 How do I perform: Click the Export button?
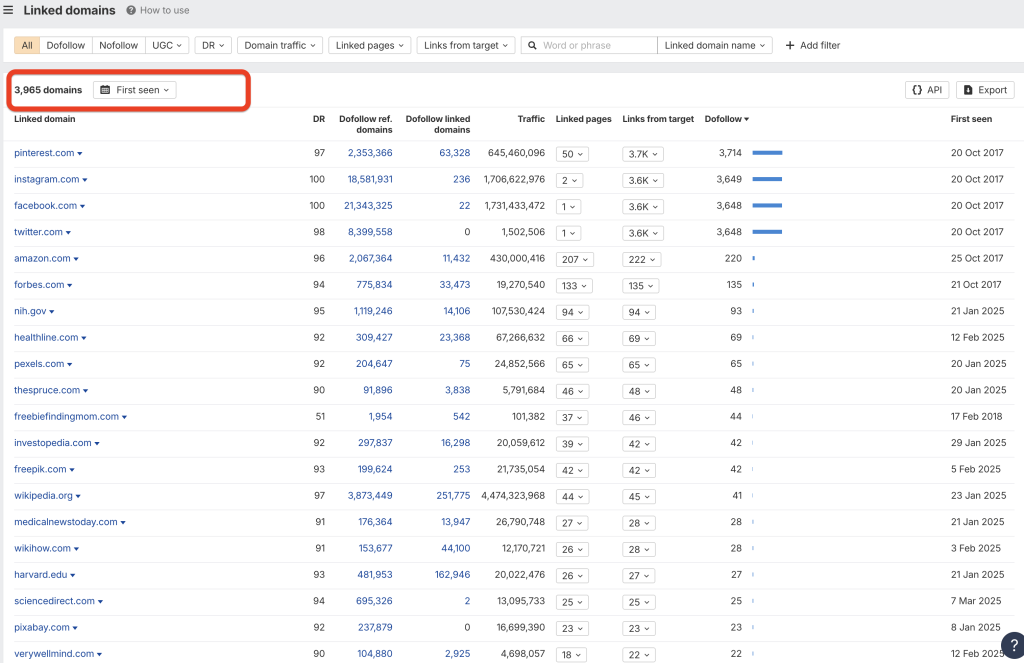click(x=985, y=90)
